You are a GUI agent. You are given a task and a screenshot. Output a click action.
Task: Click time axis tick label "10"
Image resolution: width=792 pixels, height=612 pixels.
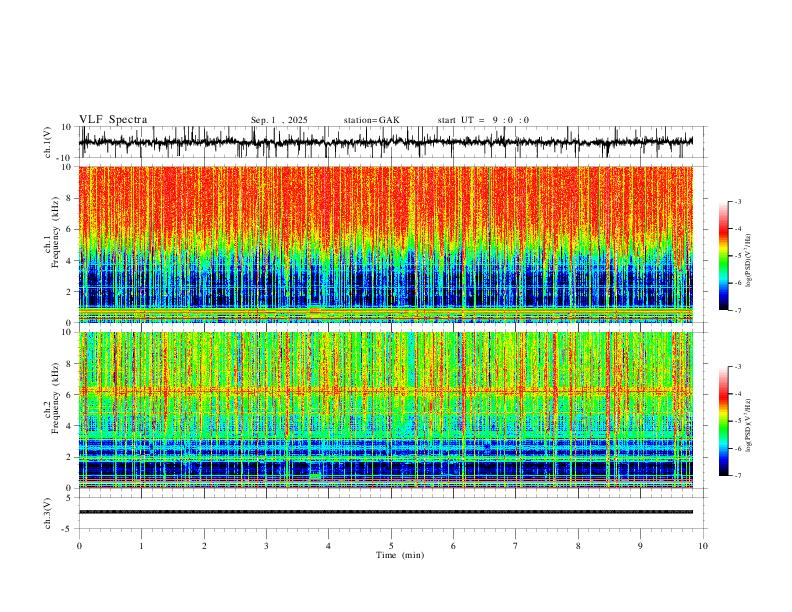point(703,546)
